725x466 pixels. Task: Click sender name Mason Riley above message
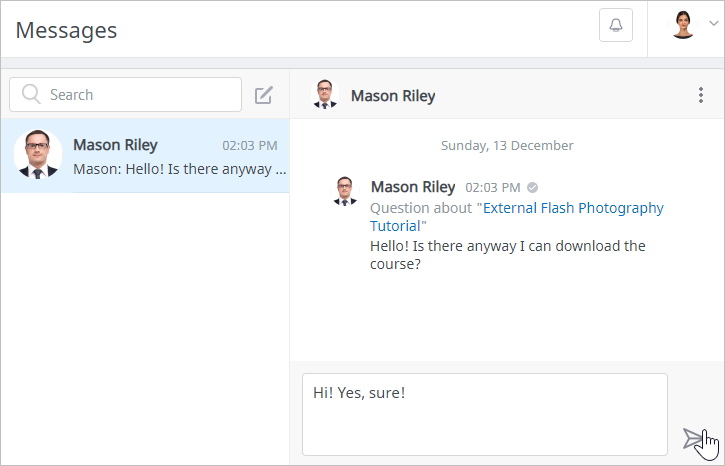click(413, 187)
